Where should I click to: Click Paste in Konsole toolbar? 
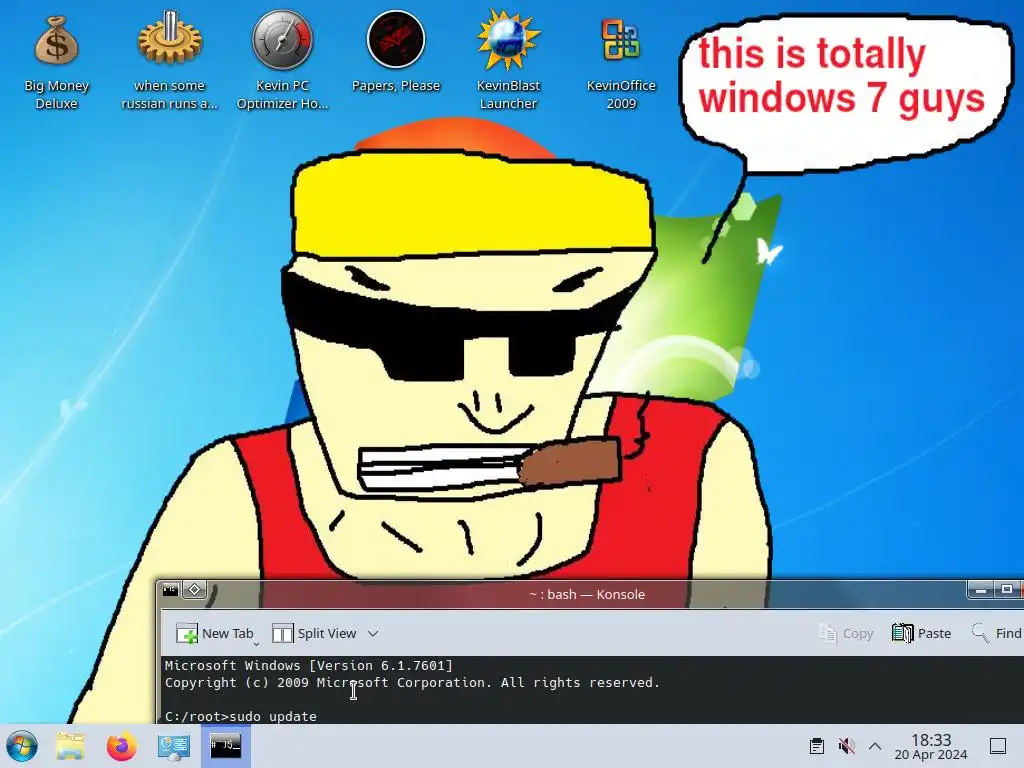point(921,633)
